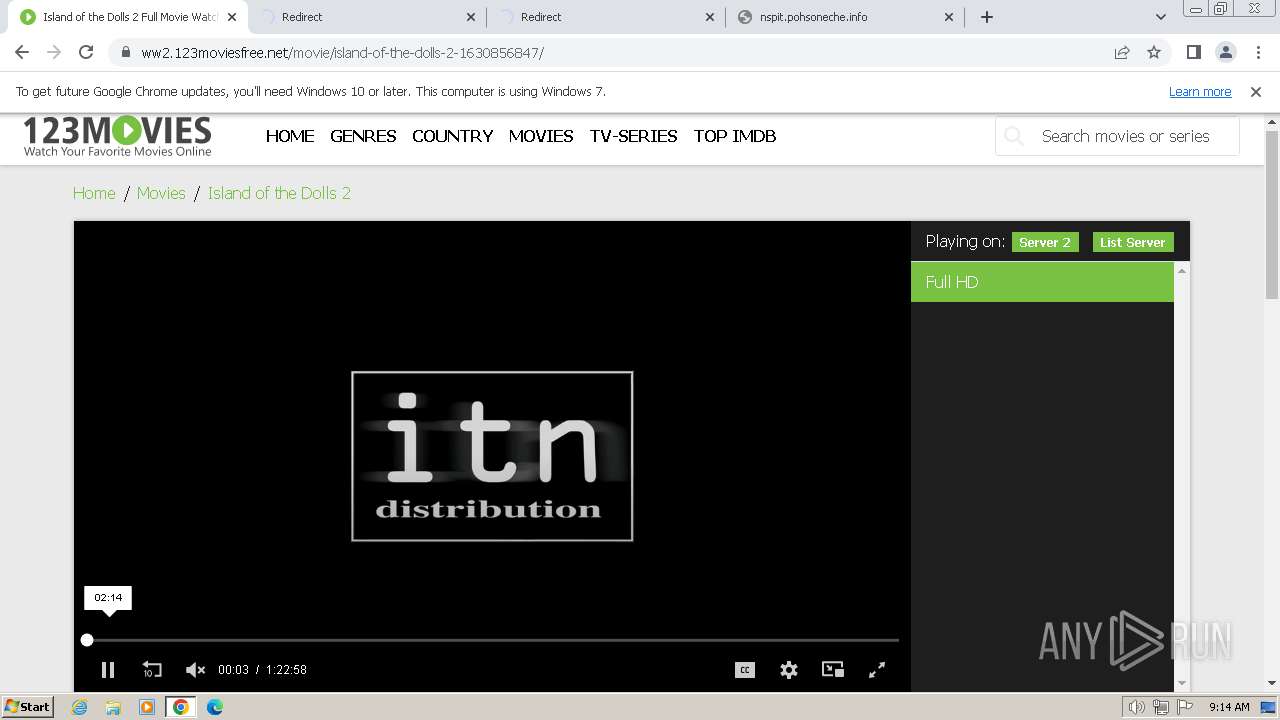Go forward in browser history
1280x720 pixels.
coord(54,52)
